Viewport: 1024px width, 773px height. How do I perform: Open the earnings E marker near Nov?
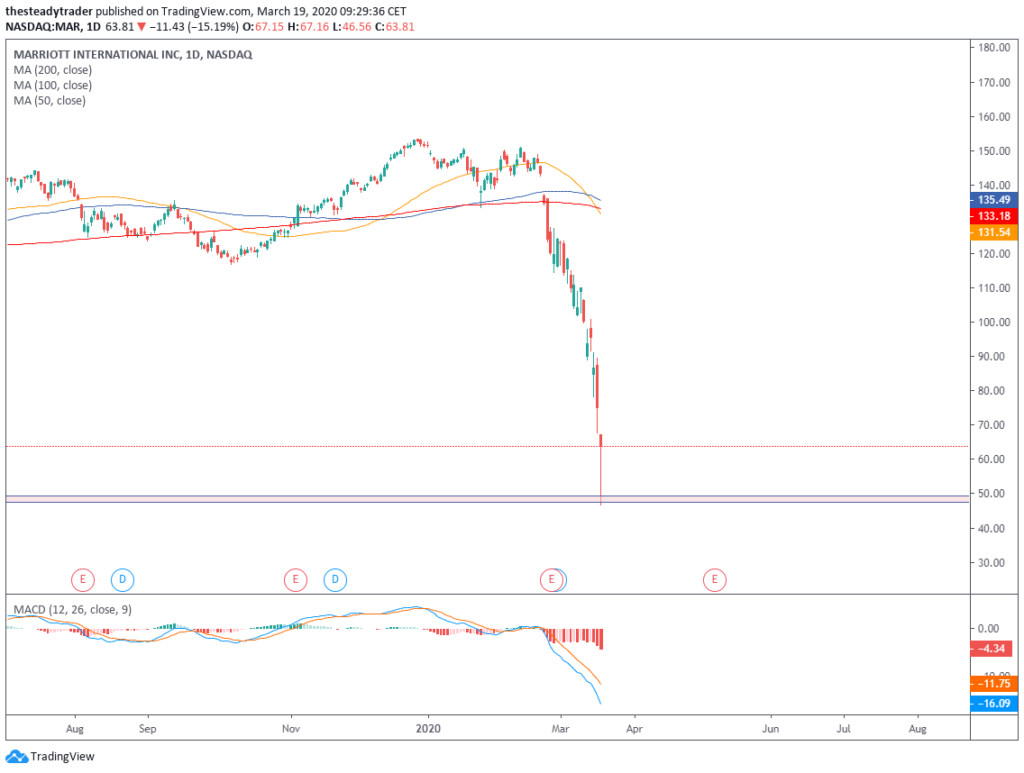point(295,579)
